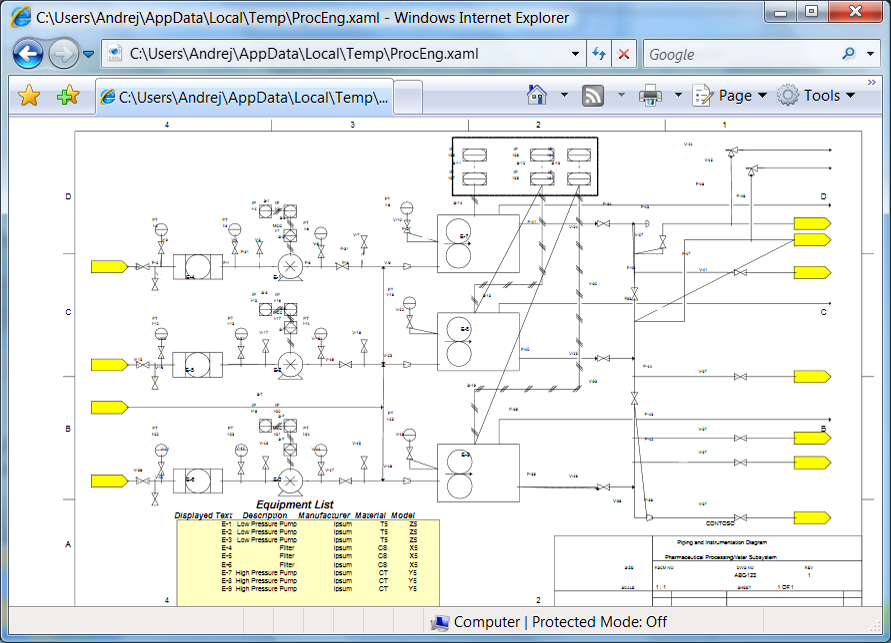Click the empty new tab button
Screen dimensions: 891x643
point(409,97)
